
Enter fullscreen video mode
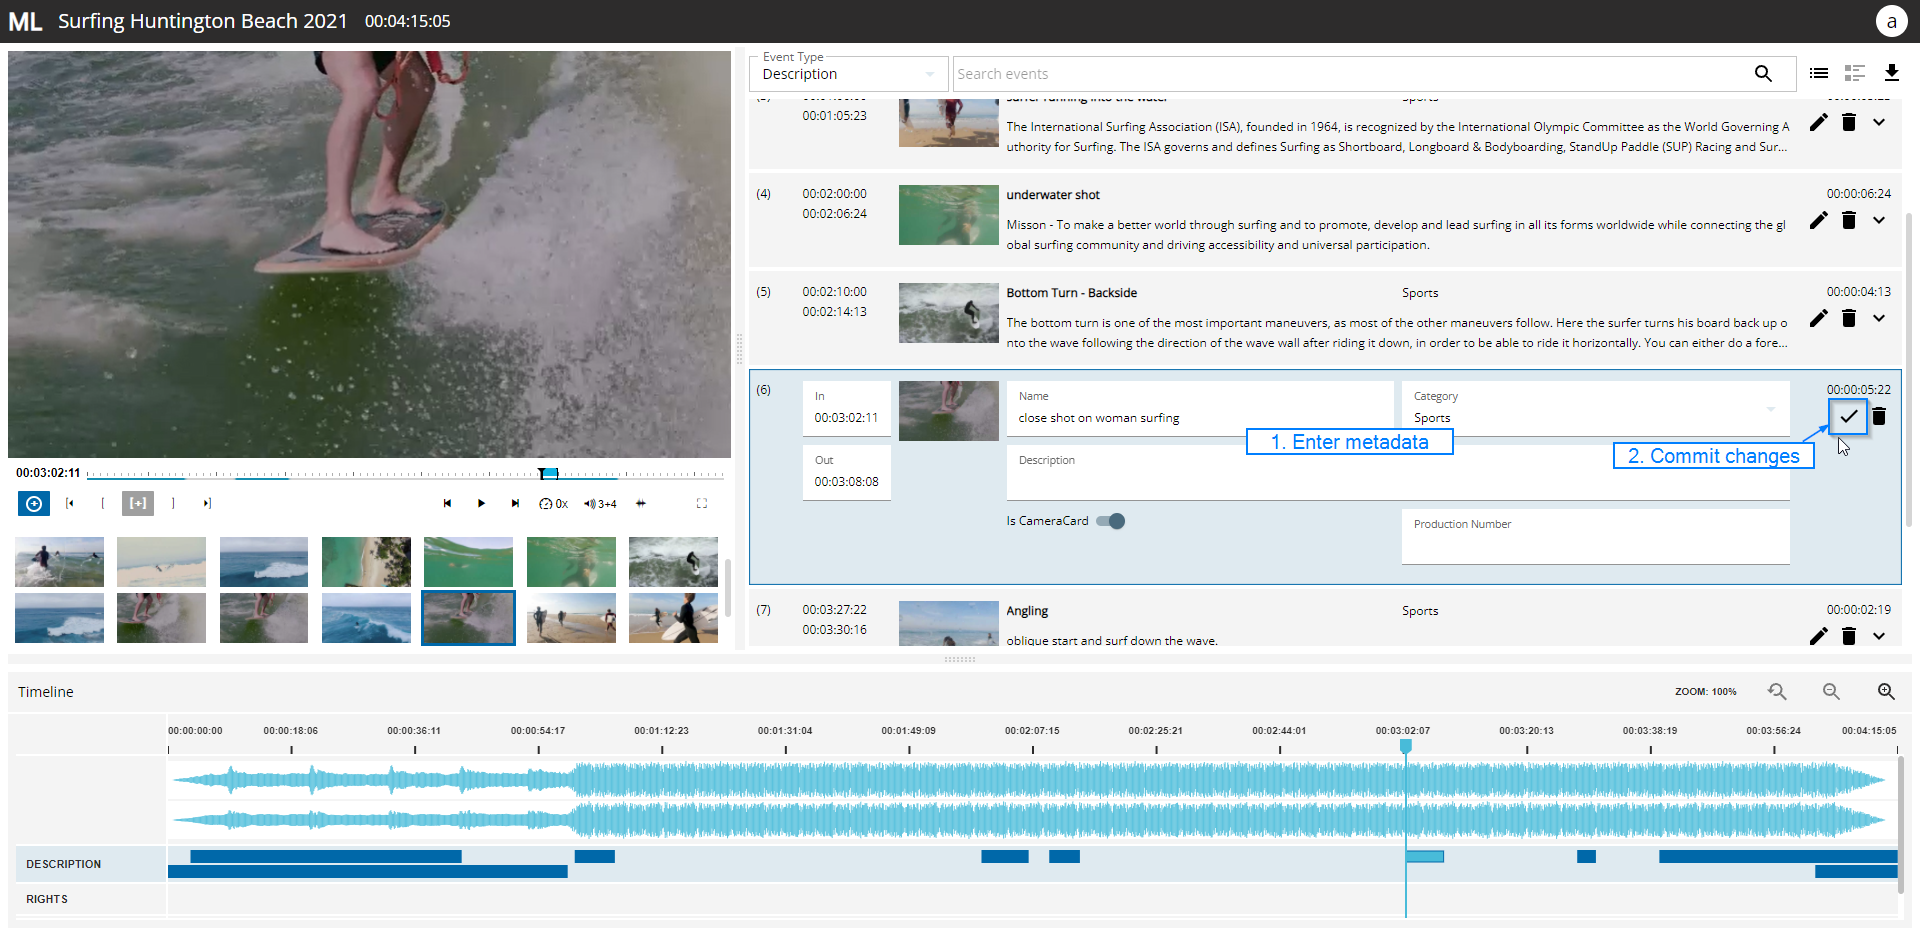(x=702, y=503)
